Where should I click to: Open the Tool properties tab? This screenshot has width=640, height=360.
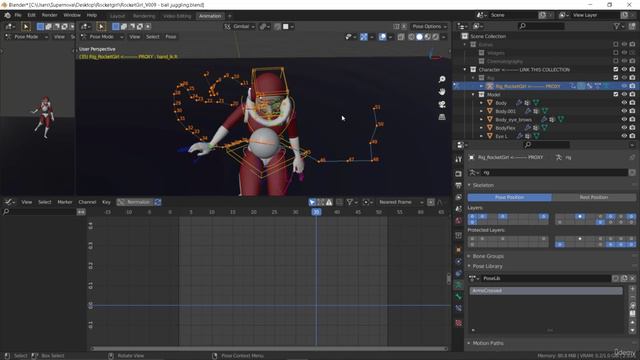click(458, 159)
